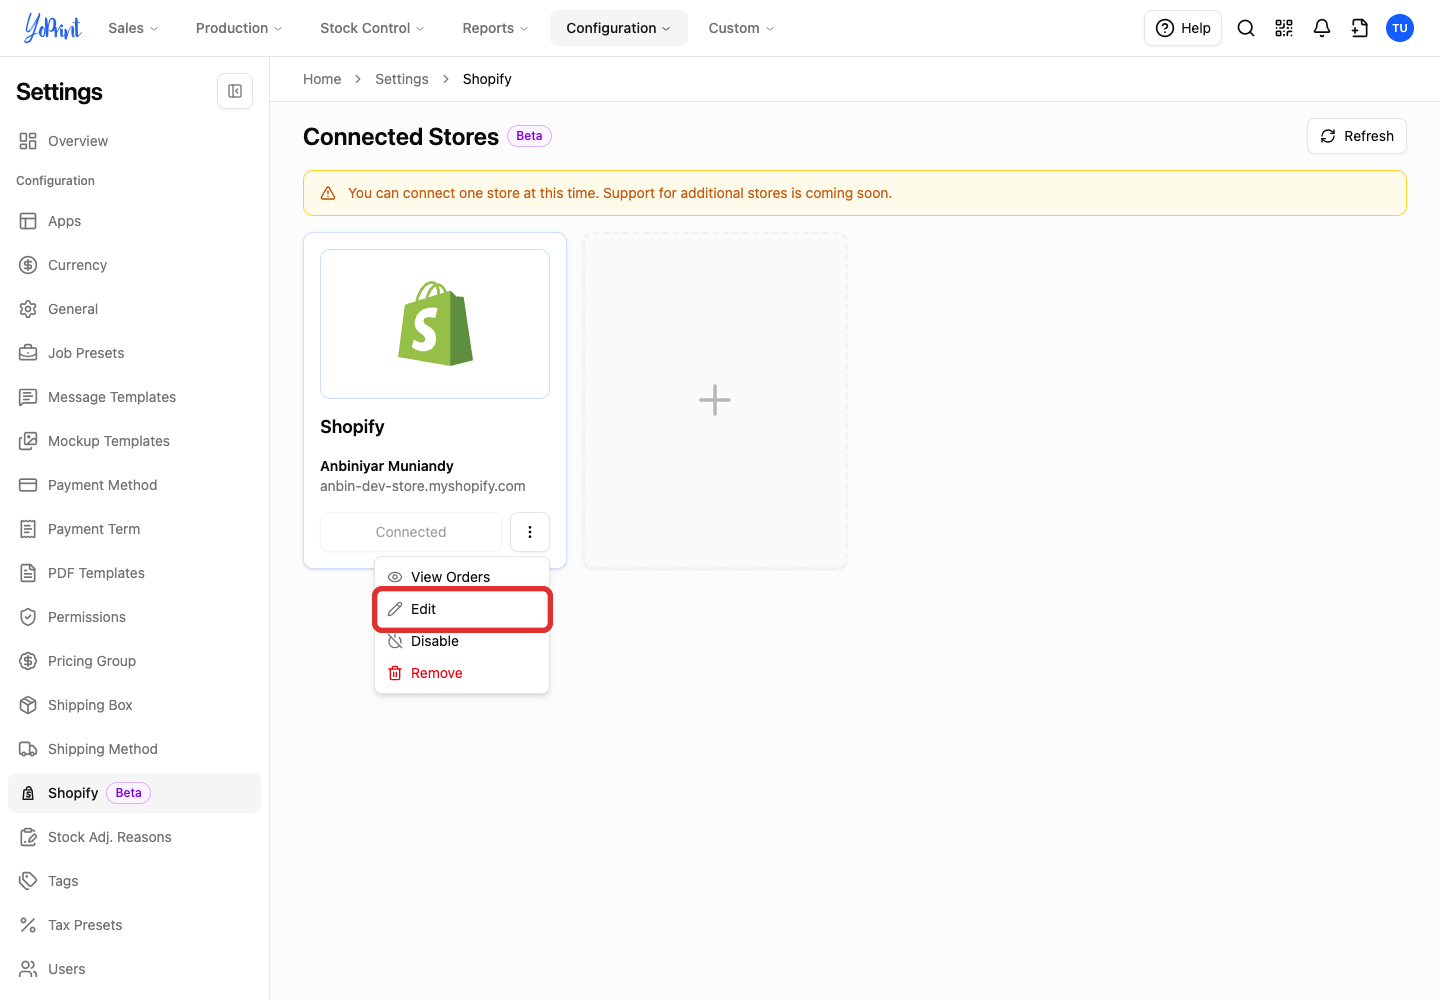Open the global search icon
1440x1000 pixels.
[1246, 28]
